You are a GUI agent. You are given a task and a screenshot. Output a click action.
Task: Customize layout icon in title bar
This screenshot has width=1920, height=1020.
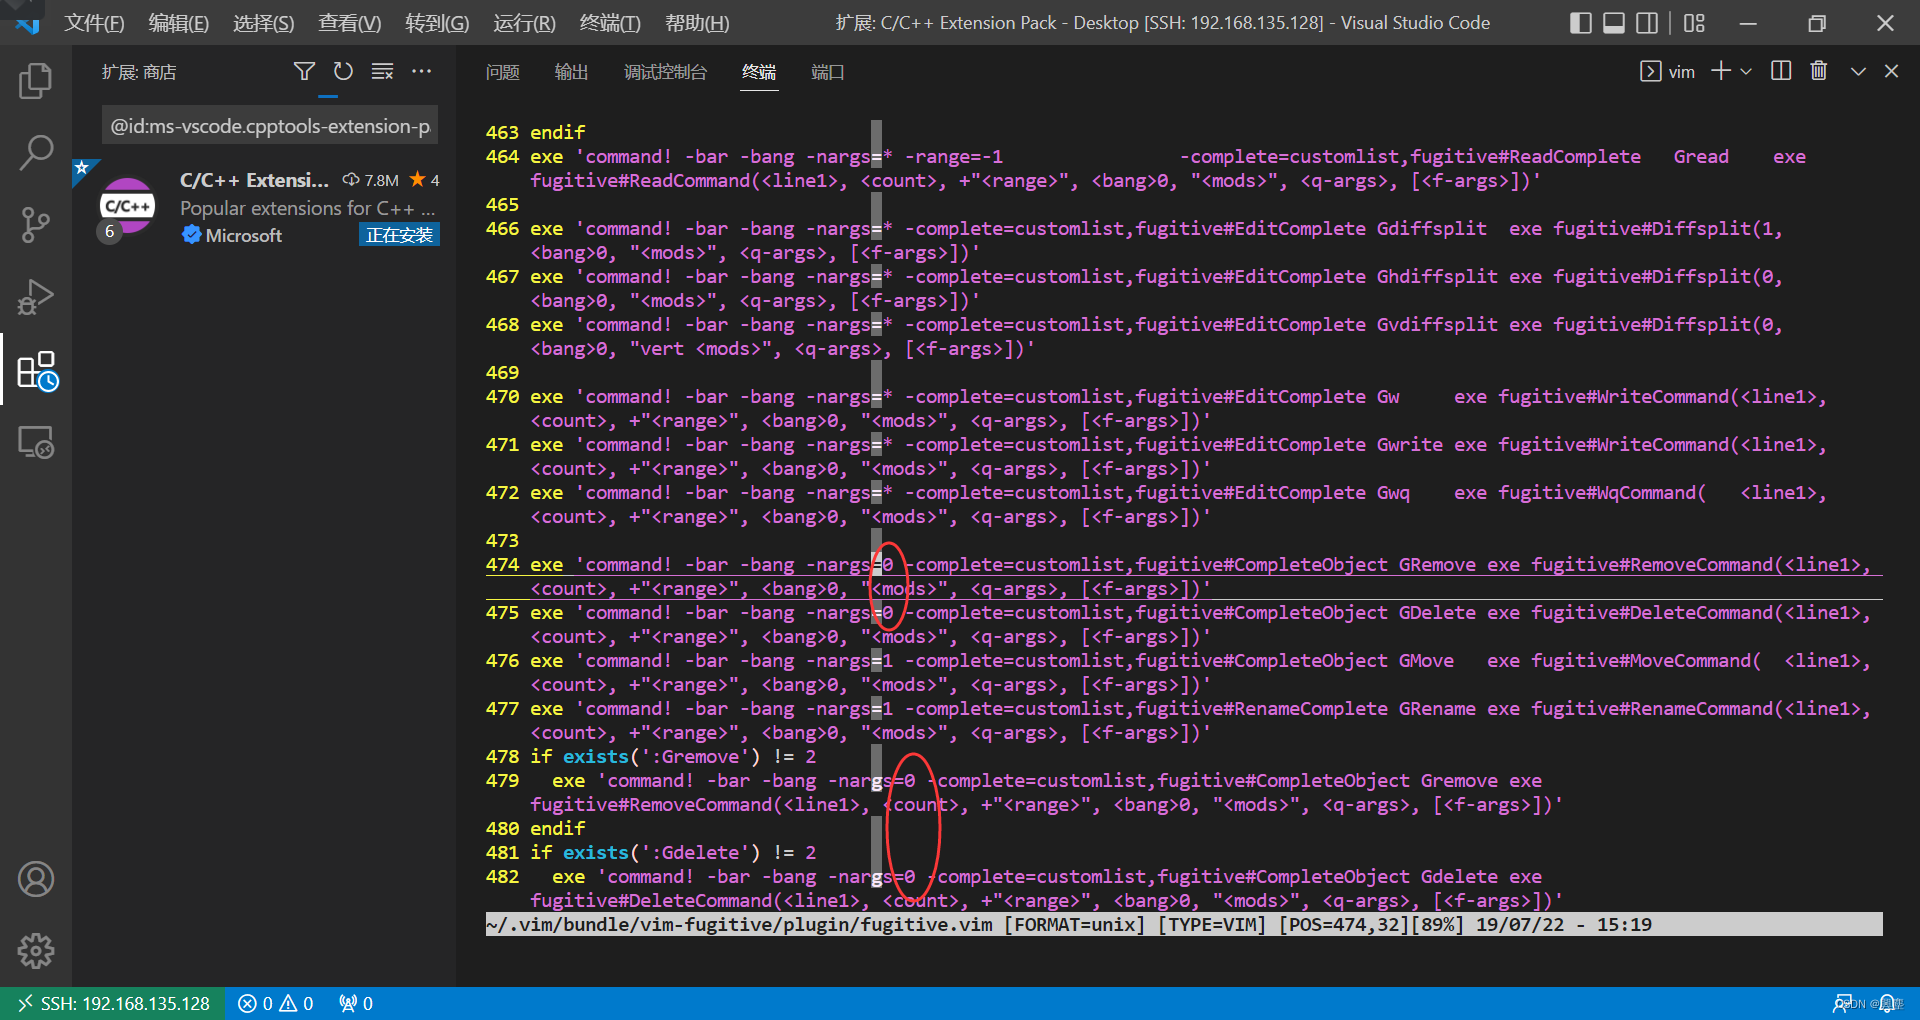pyautogui.click(x=1694, y=23)
